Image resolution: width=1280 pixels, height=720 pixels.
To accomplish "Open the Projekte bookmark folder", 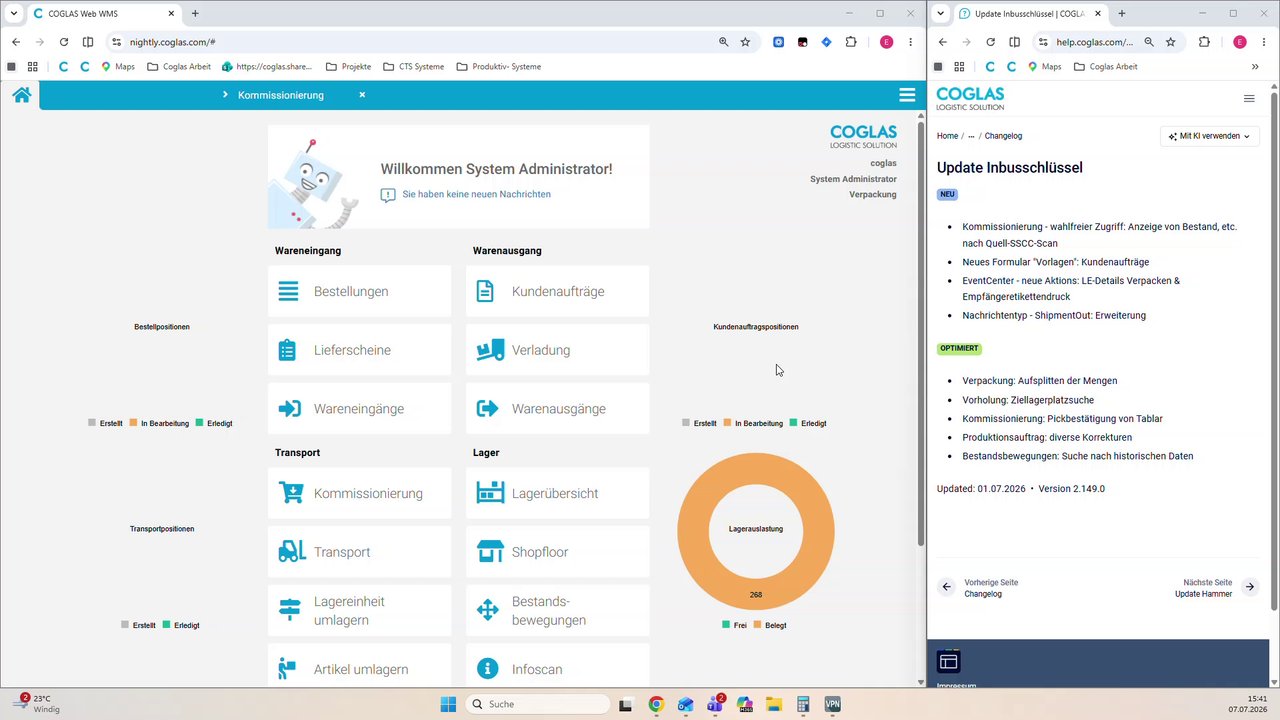I will pos(348,67).
